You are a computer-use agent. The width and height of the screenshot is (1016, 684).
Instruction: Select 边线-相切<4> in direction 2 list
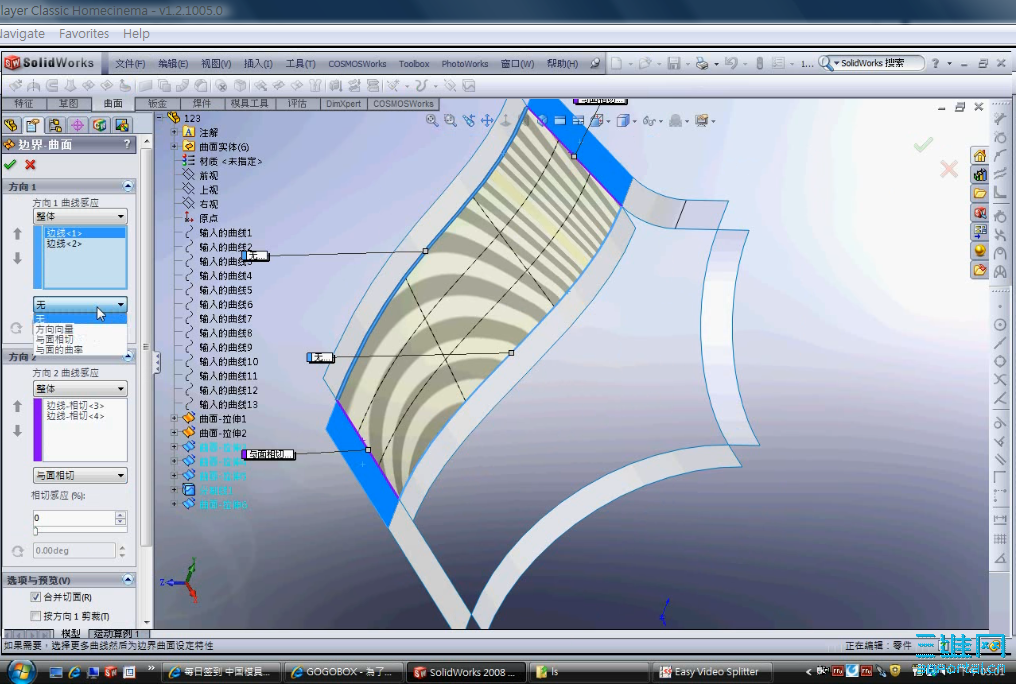click(75, 416)
